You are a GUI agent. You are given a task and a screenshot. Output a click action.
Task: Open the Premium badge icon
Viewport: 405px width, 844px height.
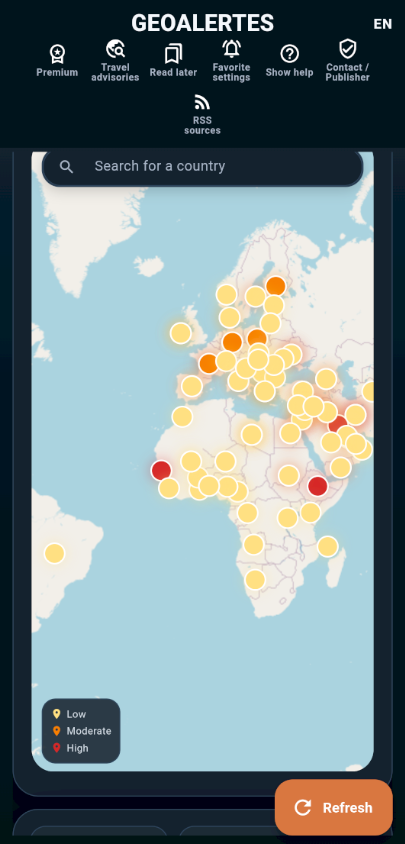[x=57, y=54]
